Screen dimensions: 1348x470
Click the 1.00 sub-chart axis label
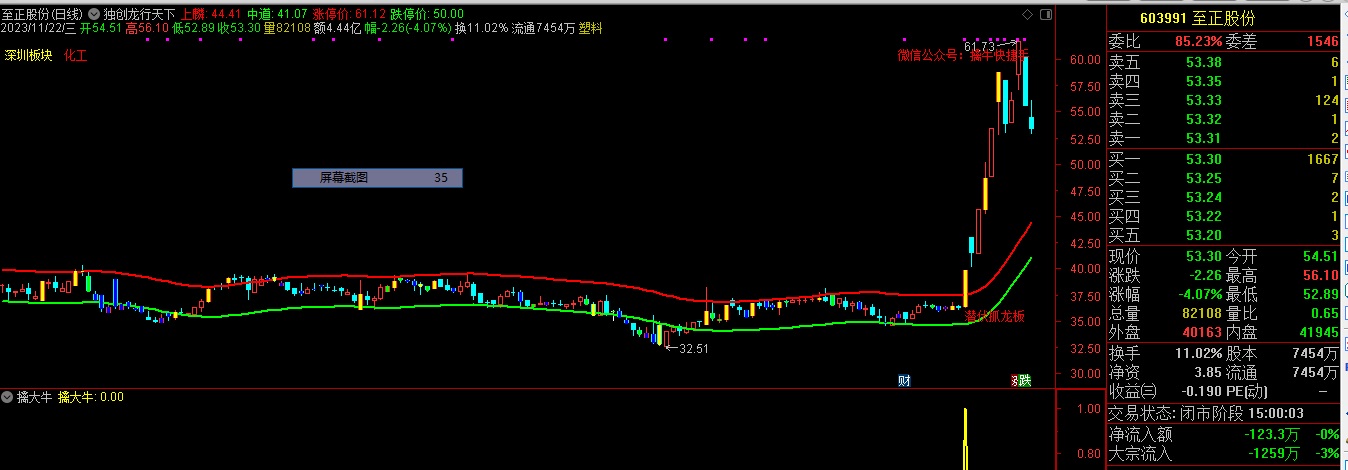tap(1089, 409)
